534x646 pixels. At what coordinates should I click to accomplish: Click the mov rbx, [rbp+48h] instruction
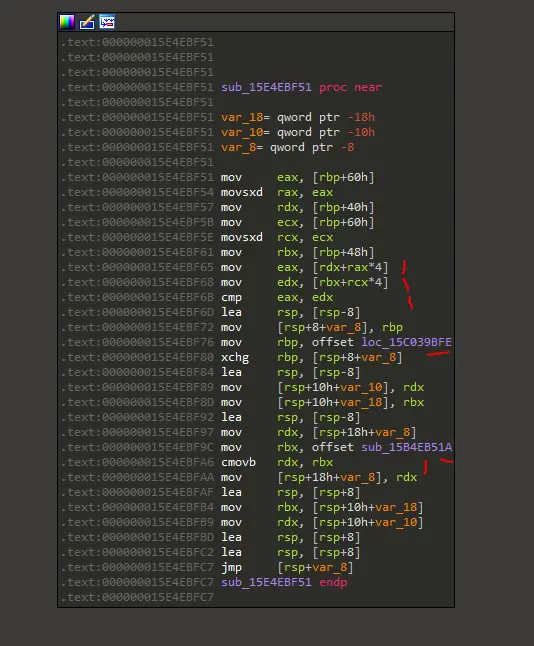point(297,253)
